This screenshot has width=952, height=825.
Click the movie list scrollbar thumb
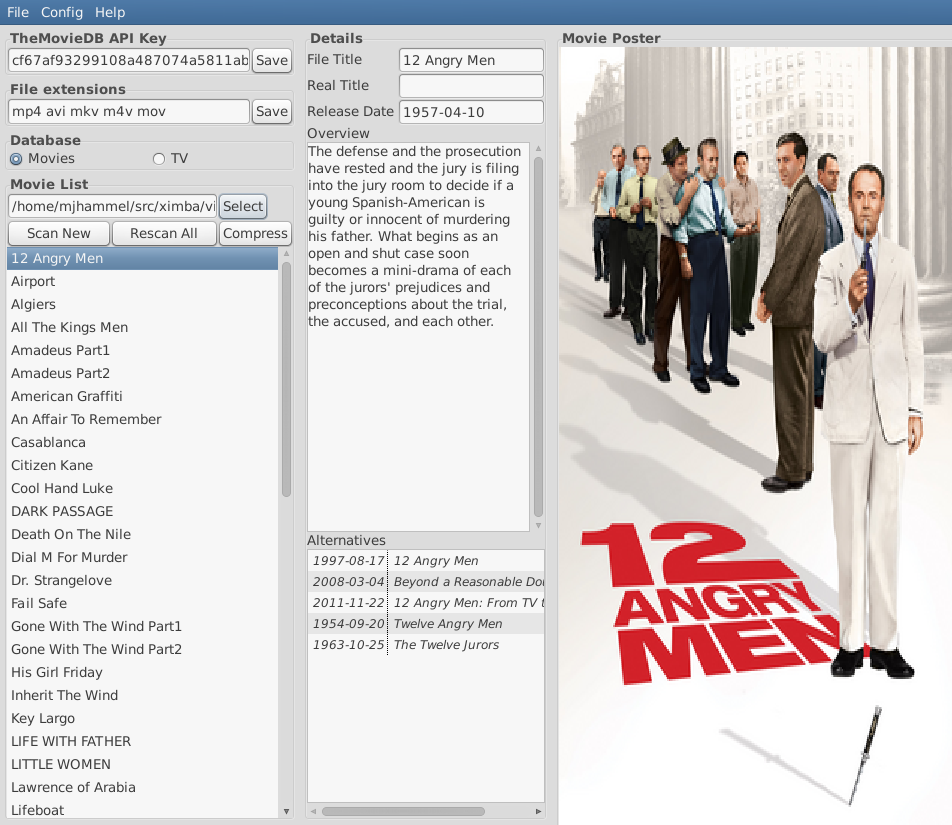pyautogui.click(x=287, y=379)
